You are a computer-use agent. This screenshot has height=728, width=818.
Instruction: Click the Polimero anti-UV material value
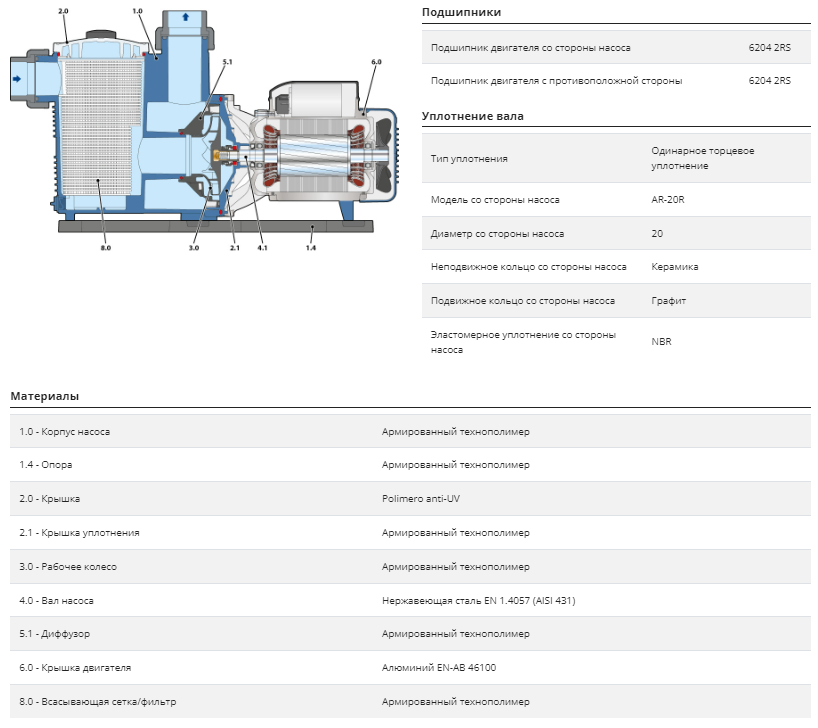tap(421, 499)
